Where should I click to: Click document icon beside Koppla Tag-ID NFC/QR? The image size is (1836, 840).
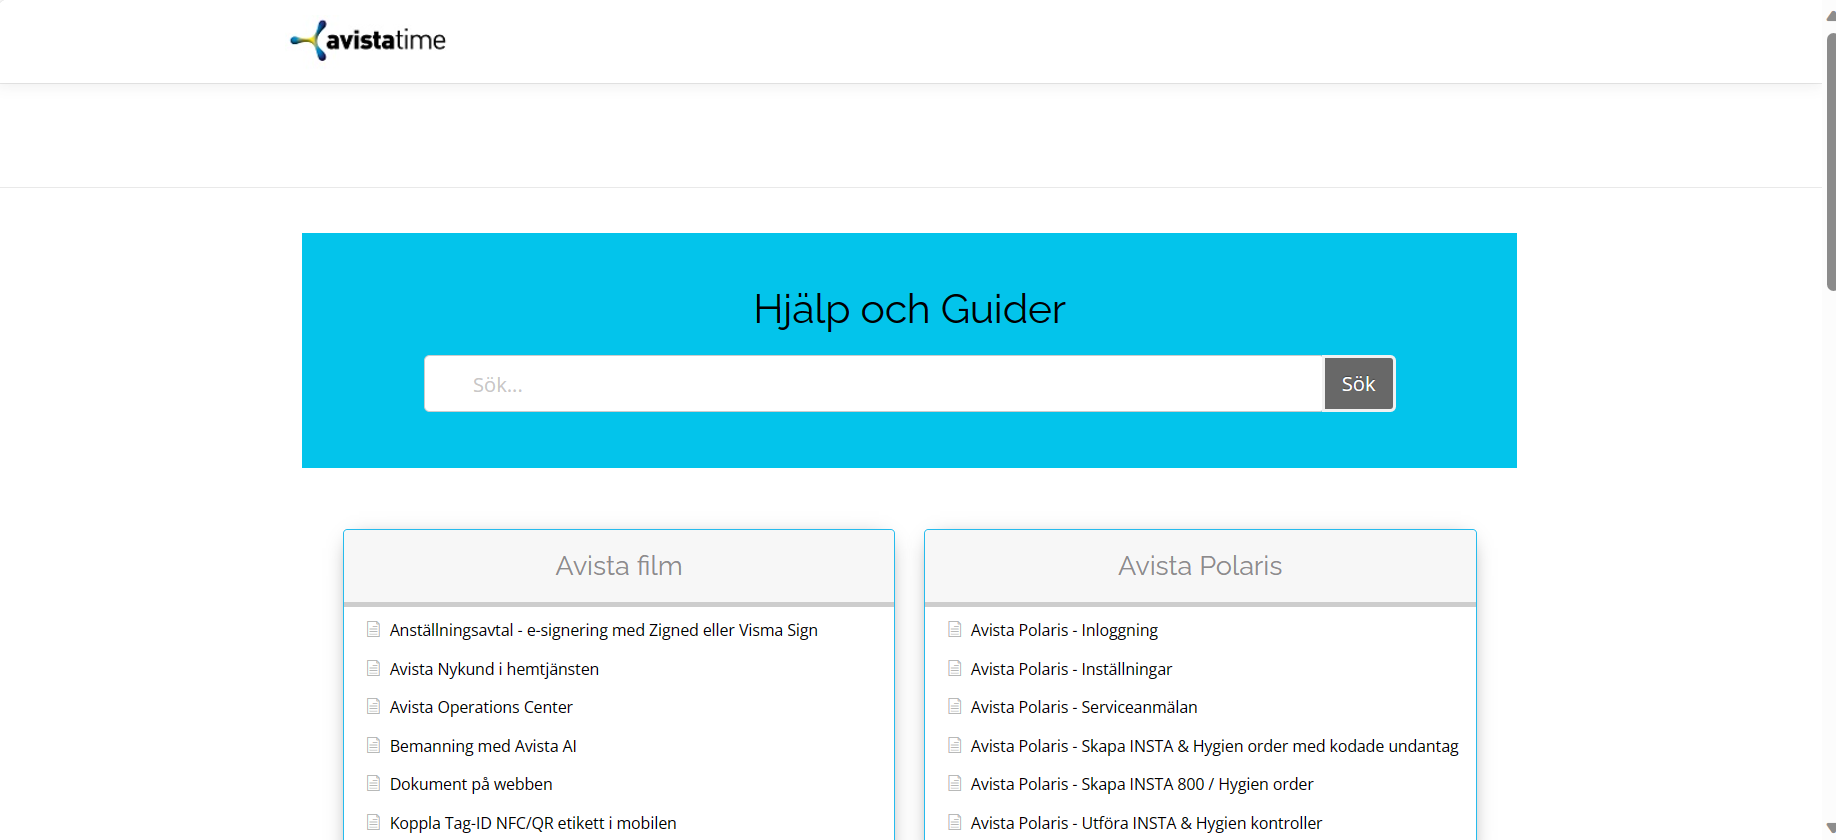[x=373, y=822]
